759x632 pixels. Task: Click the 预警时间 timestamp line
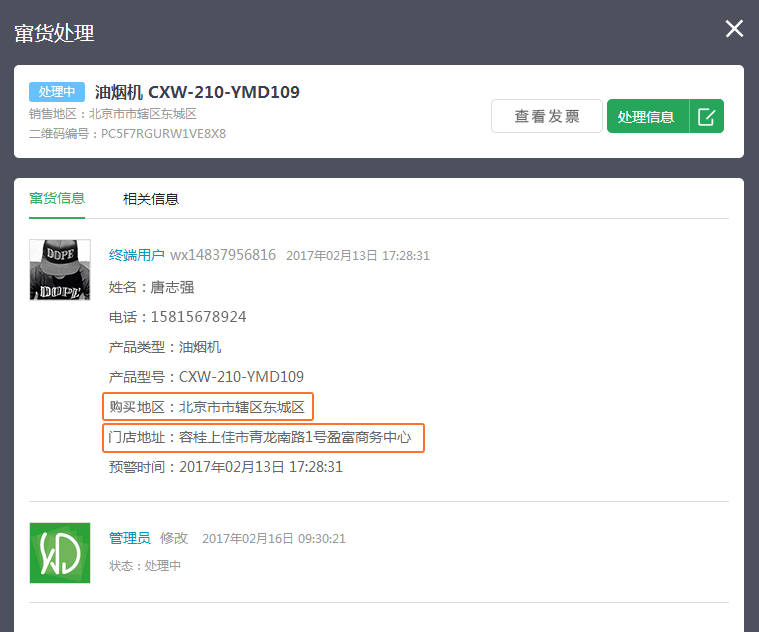pos(226,467)
